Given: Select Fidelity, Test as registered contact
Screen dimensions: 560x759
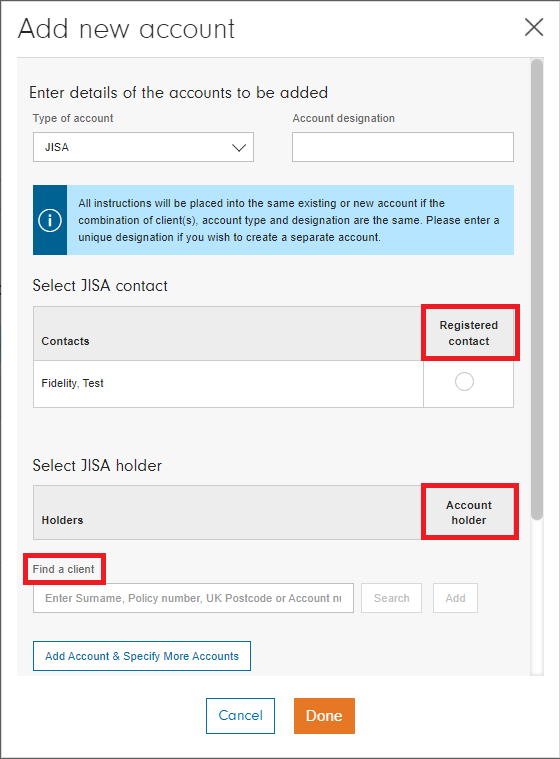Looking at the screenshot, I should coord(464,381).
